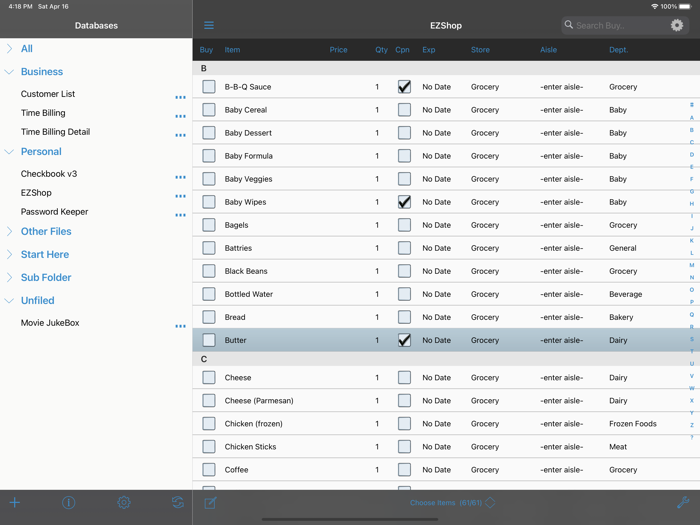Check Buy box for Butter
Viewport: 700px width, 525px height.
point(208,340)
